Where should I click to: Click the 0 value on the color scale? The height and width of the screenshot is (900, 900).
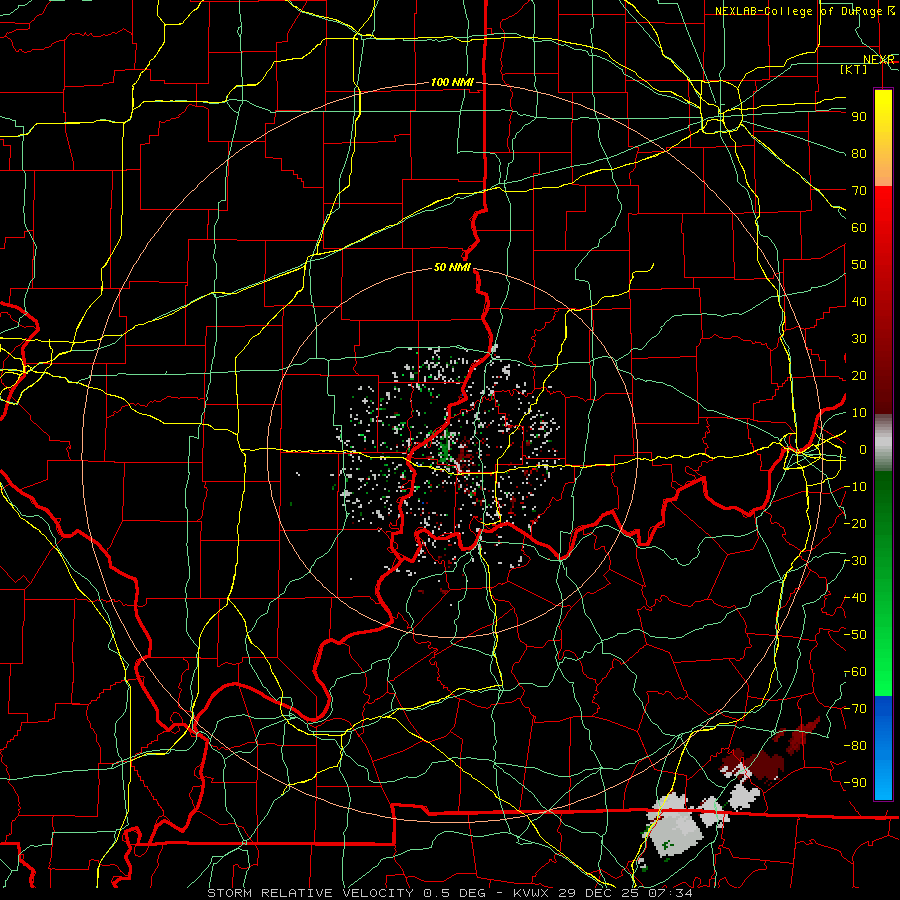click(x=863, y=449)
